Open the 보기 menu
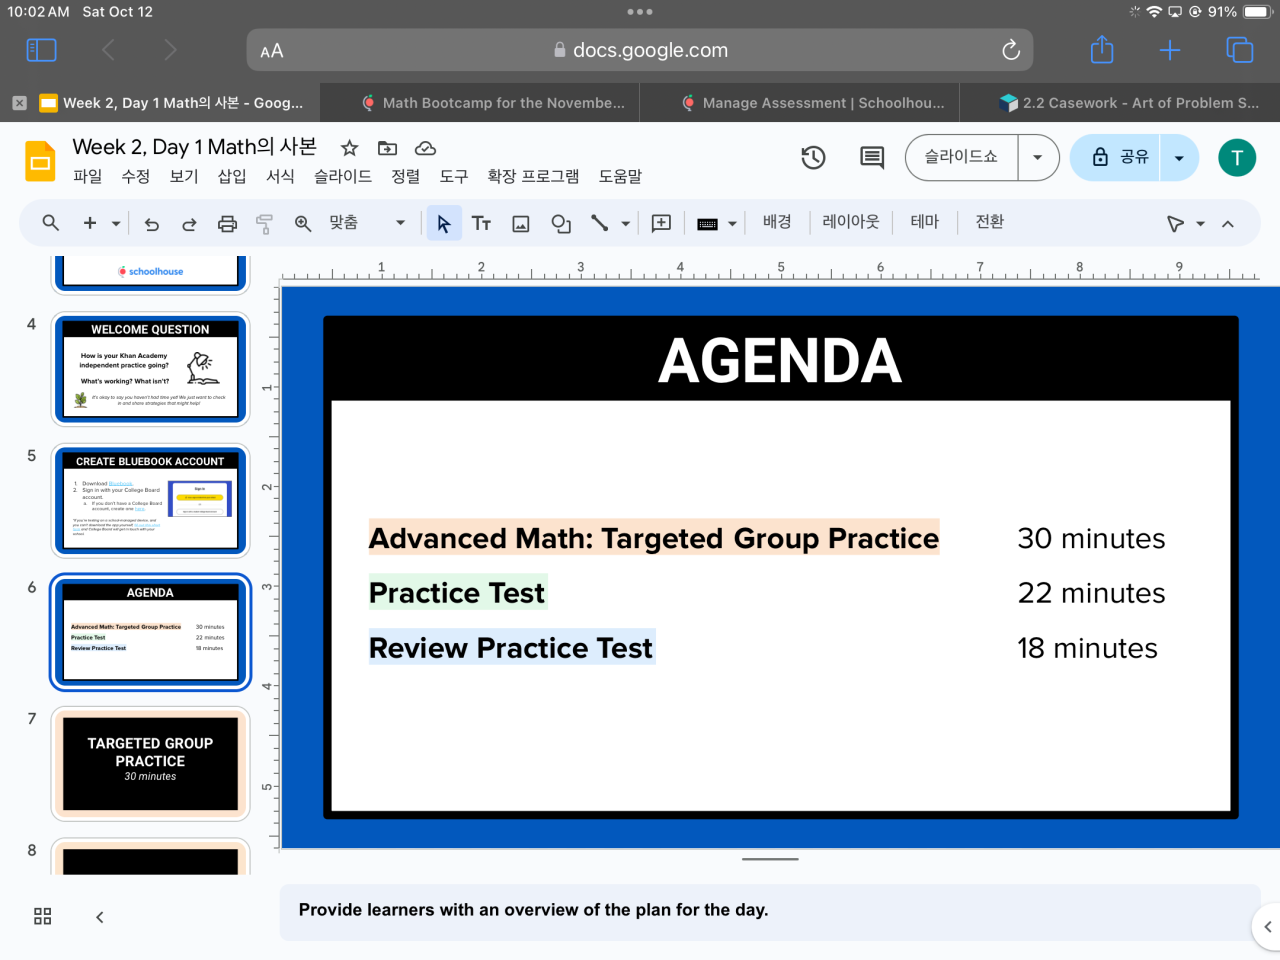The height and width of the screenshot is (960, 1280). pyautogui.click(x=184, y=176)
